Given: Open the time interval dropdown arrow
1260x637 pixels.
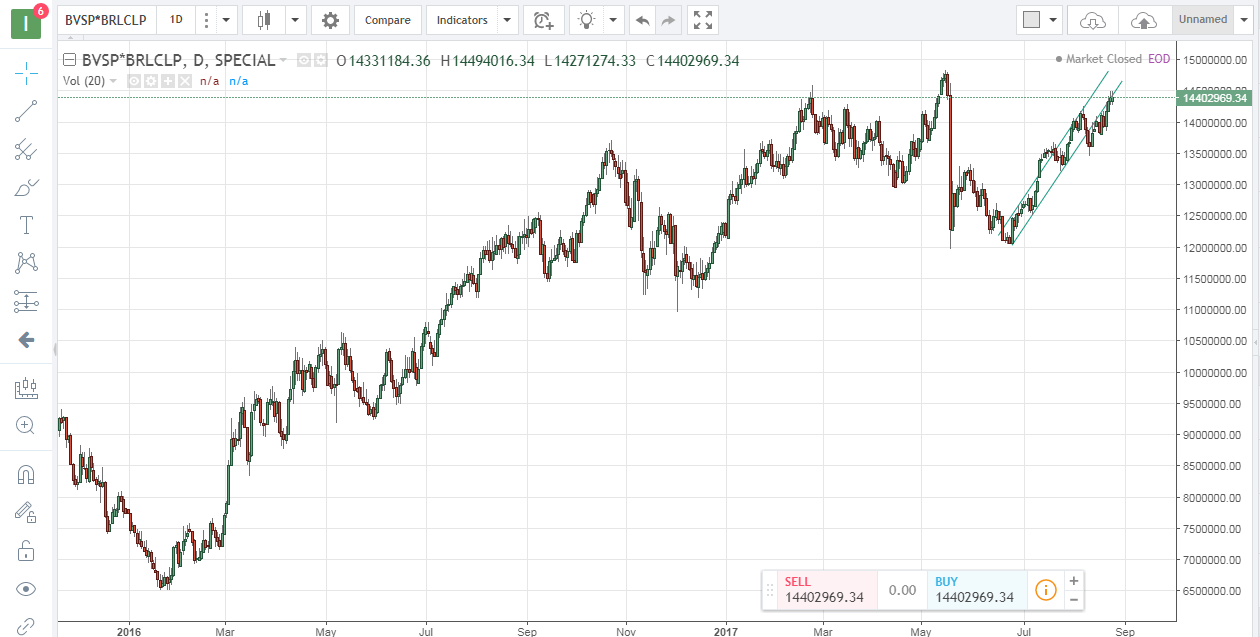Looking at the screenshot, I should pyautogui.click(x=228, y=20).
